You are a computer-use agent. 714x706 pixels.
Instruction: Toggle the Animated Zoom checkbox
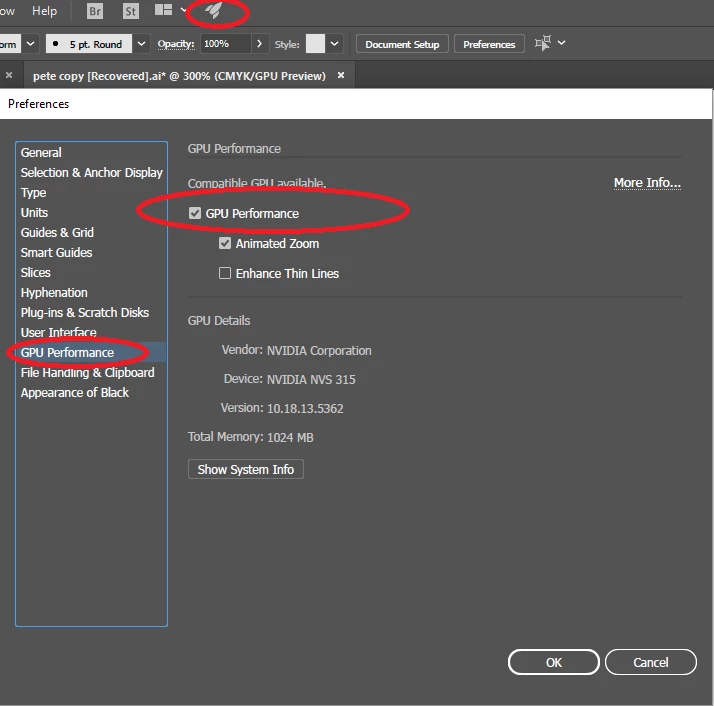pos(225,243)
